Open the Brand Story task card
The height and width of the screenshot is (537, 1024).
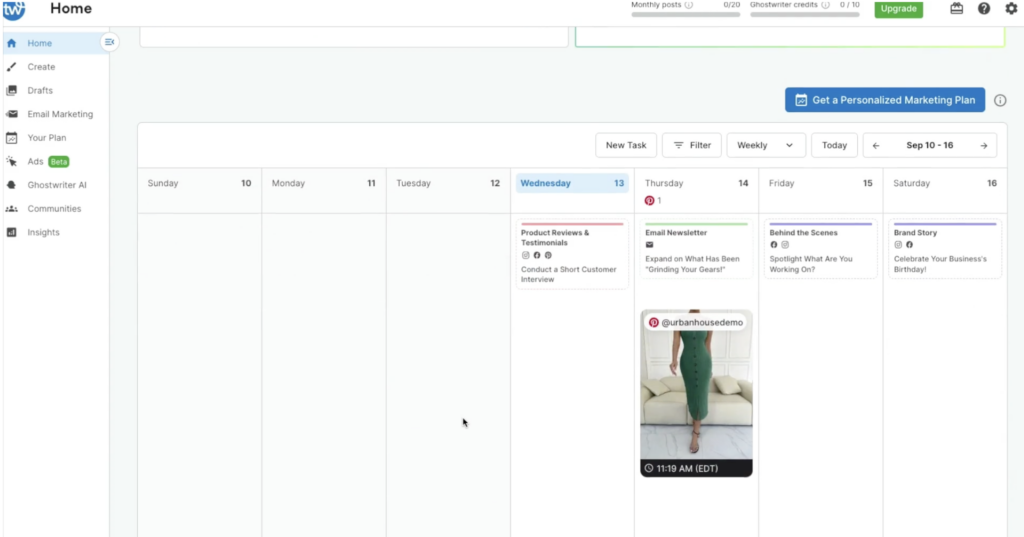pos(945,249)
